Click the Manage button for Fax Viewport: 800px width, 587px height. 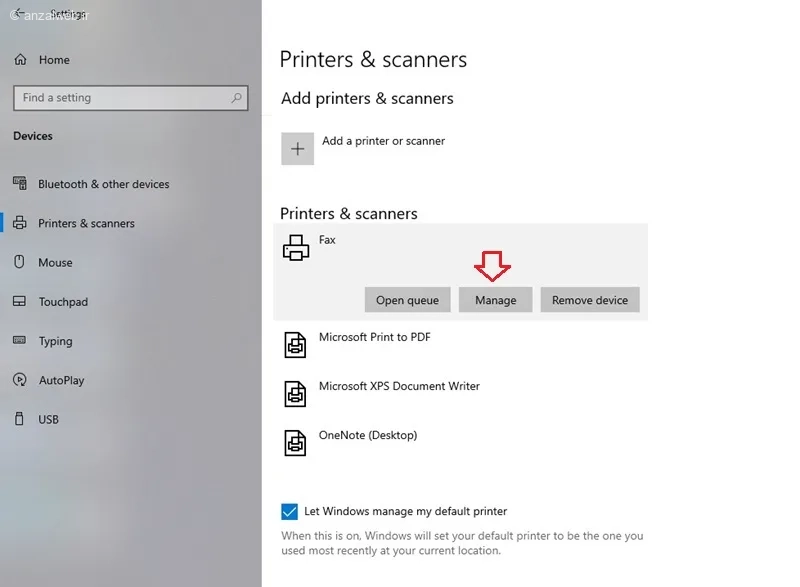point(495,300)
